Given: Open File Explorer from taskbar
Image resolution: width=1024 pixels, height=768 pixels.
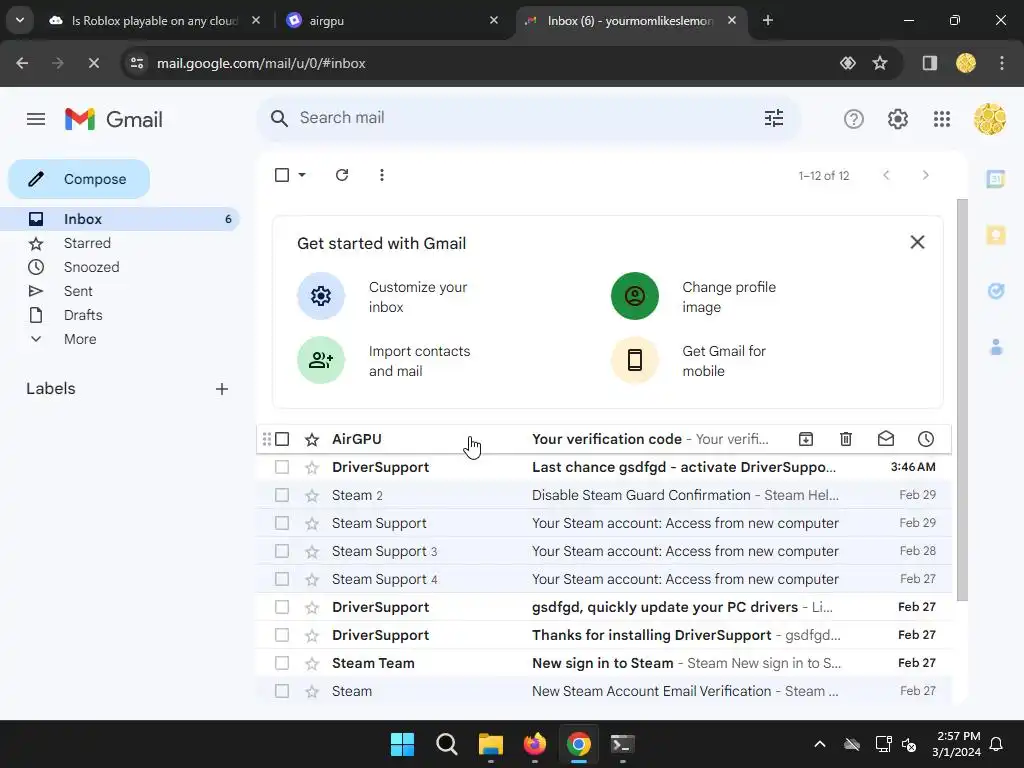Looking at the screenshot, I should (x=490, y=744).
